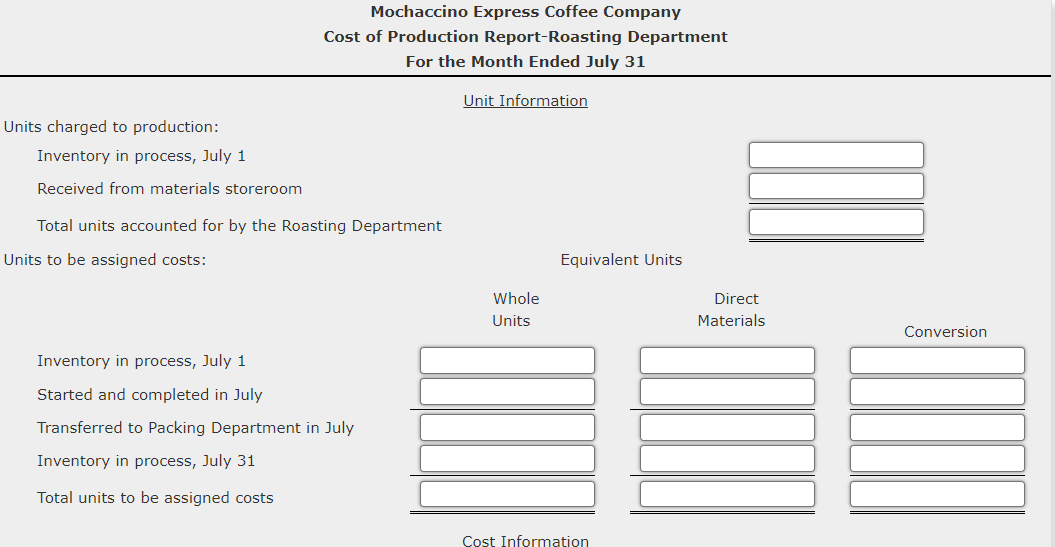Click Direct Materials field for Transferred to Packing Department
The image size is (1055, 547).
click(727, 427)
